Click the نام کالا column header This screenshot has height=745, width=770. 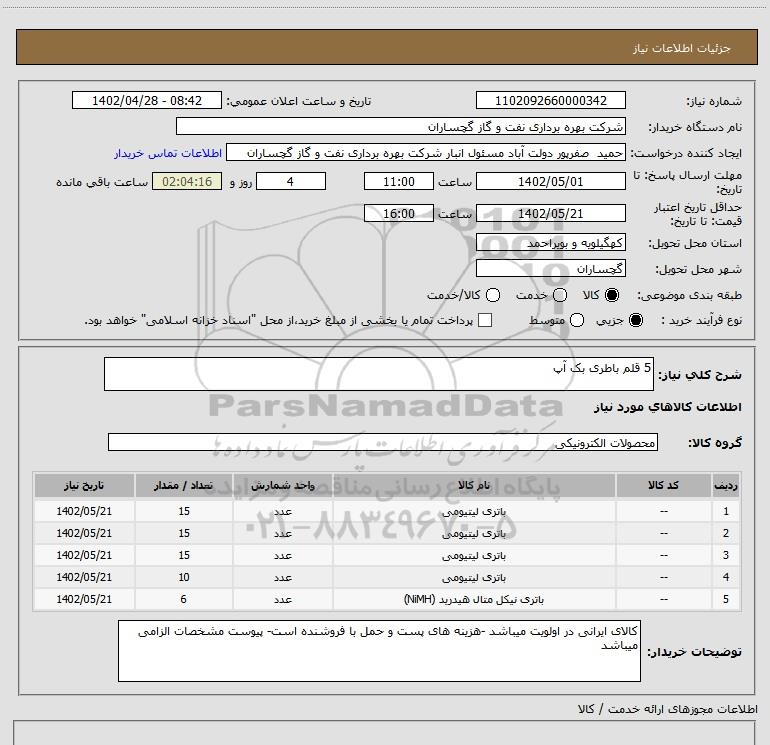(474, 485)
